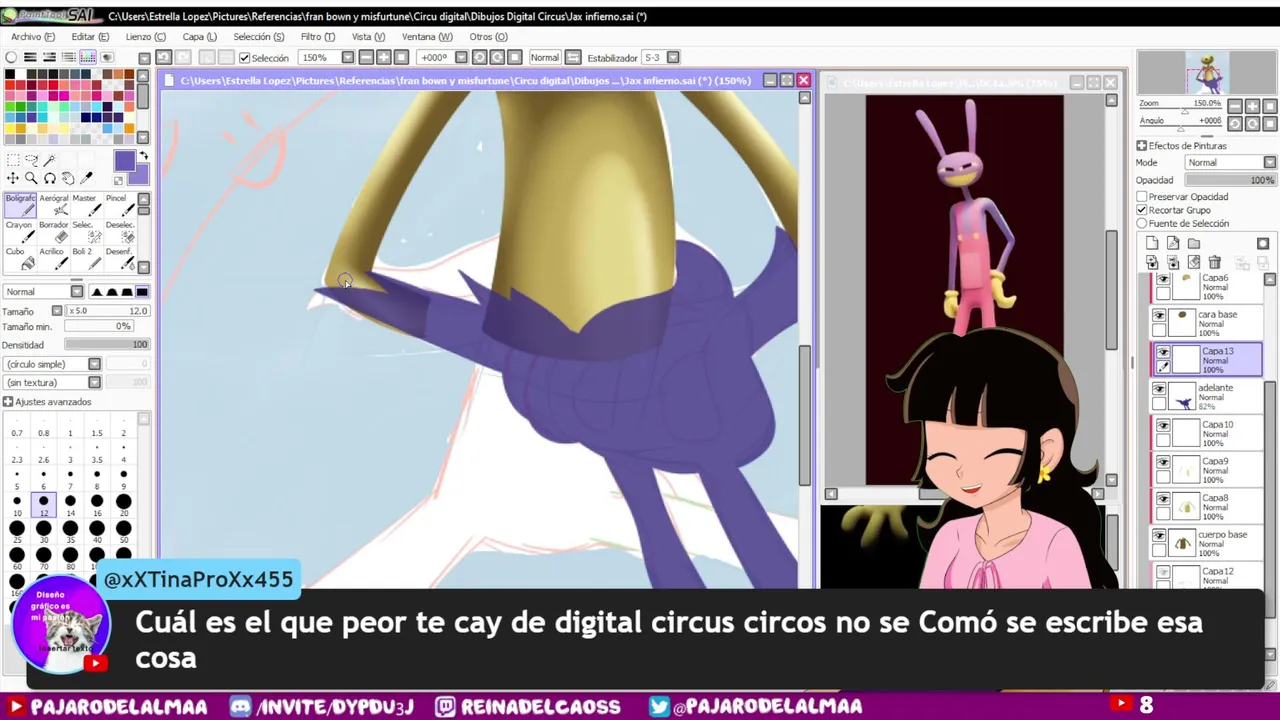Open the (círculo simple) brush shape dropdown
The image size is (1280, 720).
point(94,364)
